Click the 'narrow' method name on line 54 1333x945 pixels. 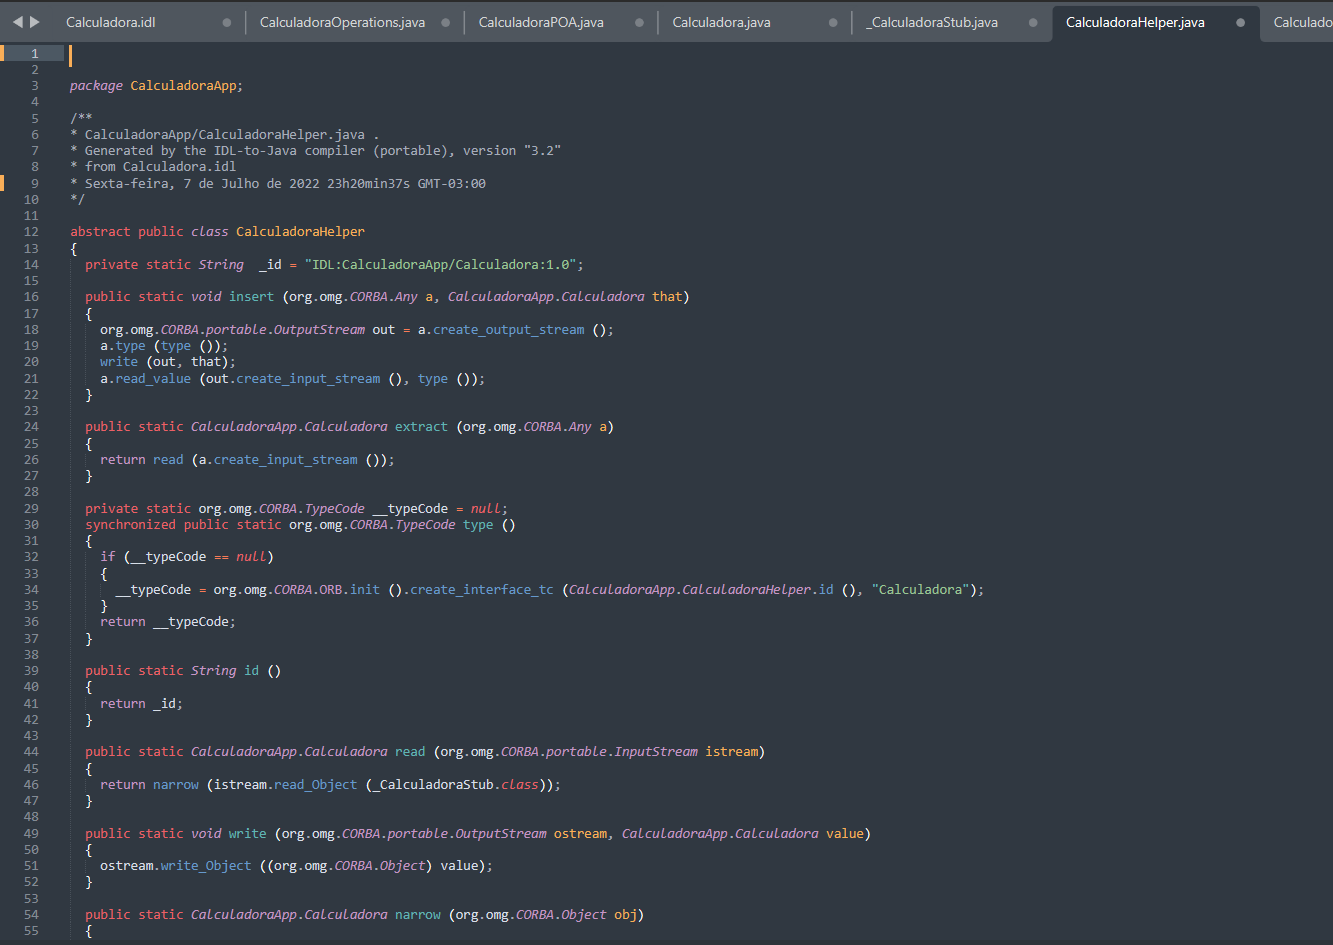tap(418, 914)
